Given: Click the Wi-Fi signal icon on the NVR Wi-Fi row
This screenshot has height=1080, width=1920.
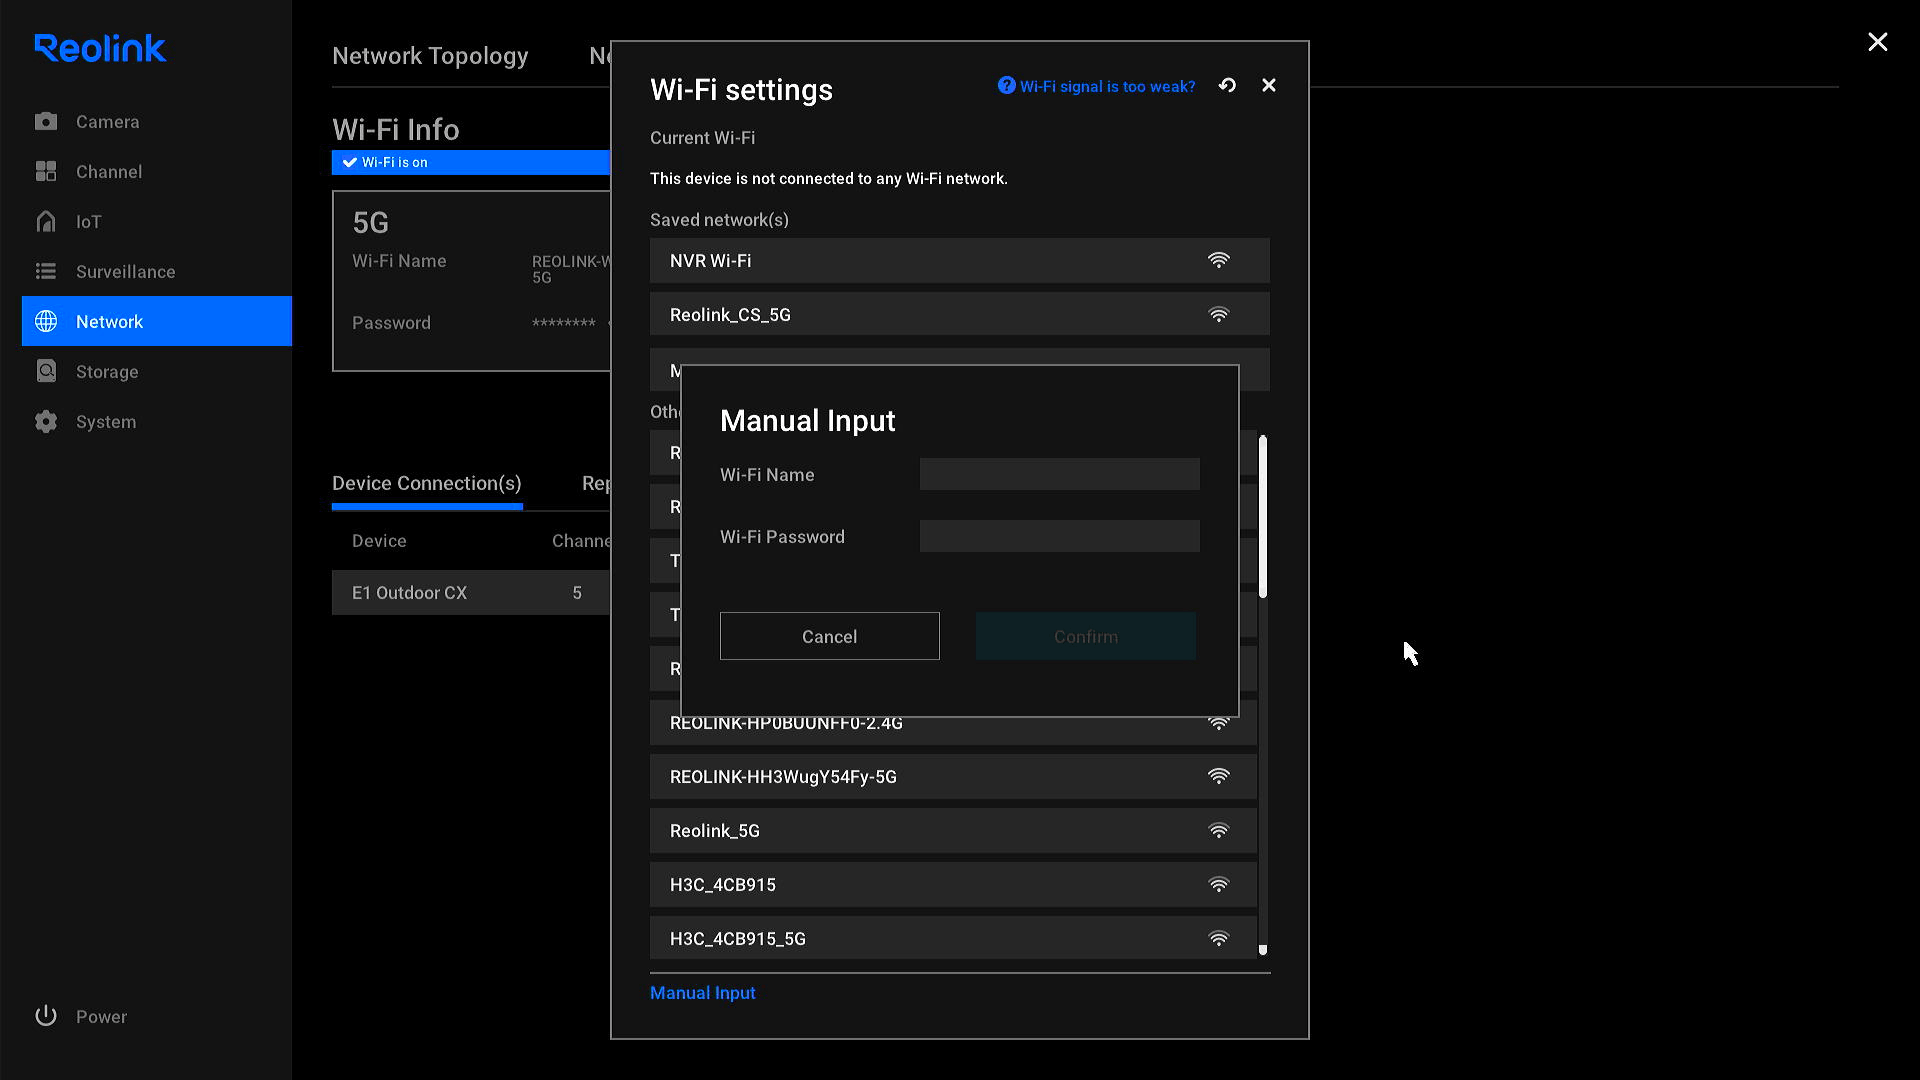Looking at the screenshot, I should tap(1218, 261).
